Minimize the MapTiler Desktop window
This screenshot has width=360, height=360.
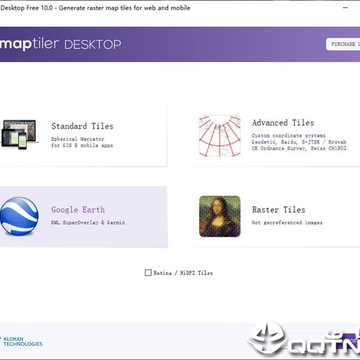coord(346,8)
